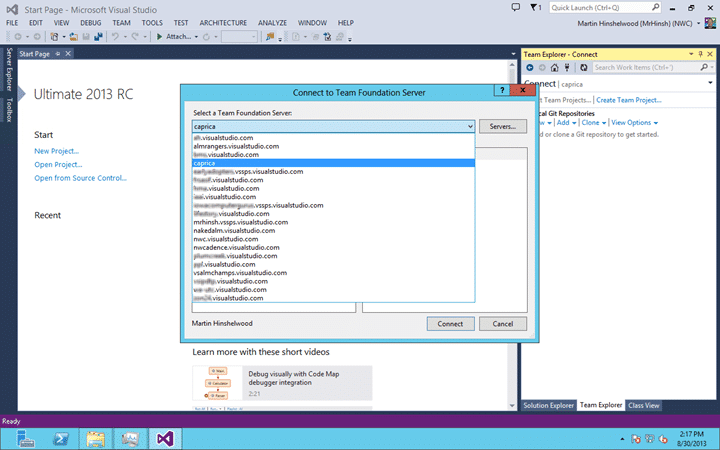Open the New Project icon dropdown arrow
Image resolution: width=720 pixels, height=450 pixels.
coord(63,37)
